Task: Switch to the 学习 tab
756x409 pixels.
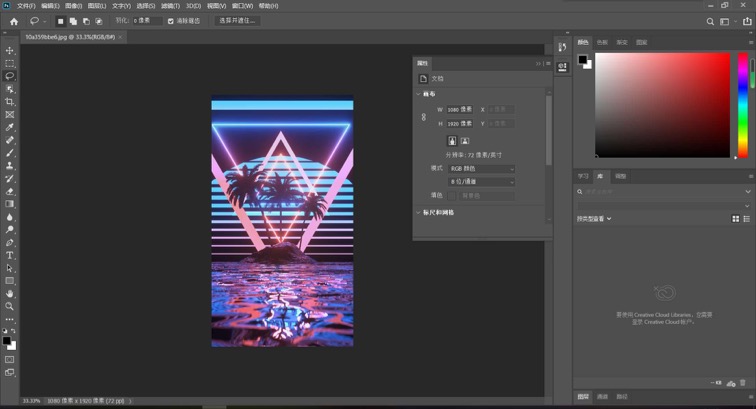Action: coord(583,176)
